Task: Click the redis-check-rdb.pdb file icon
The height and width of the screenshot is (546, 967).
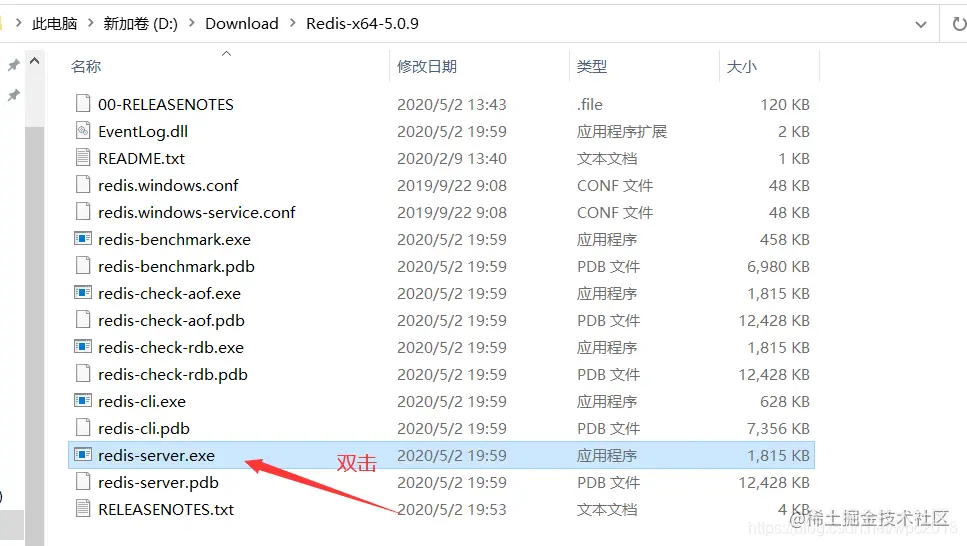Action: [83, 374]
